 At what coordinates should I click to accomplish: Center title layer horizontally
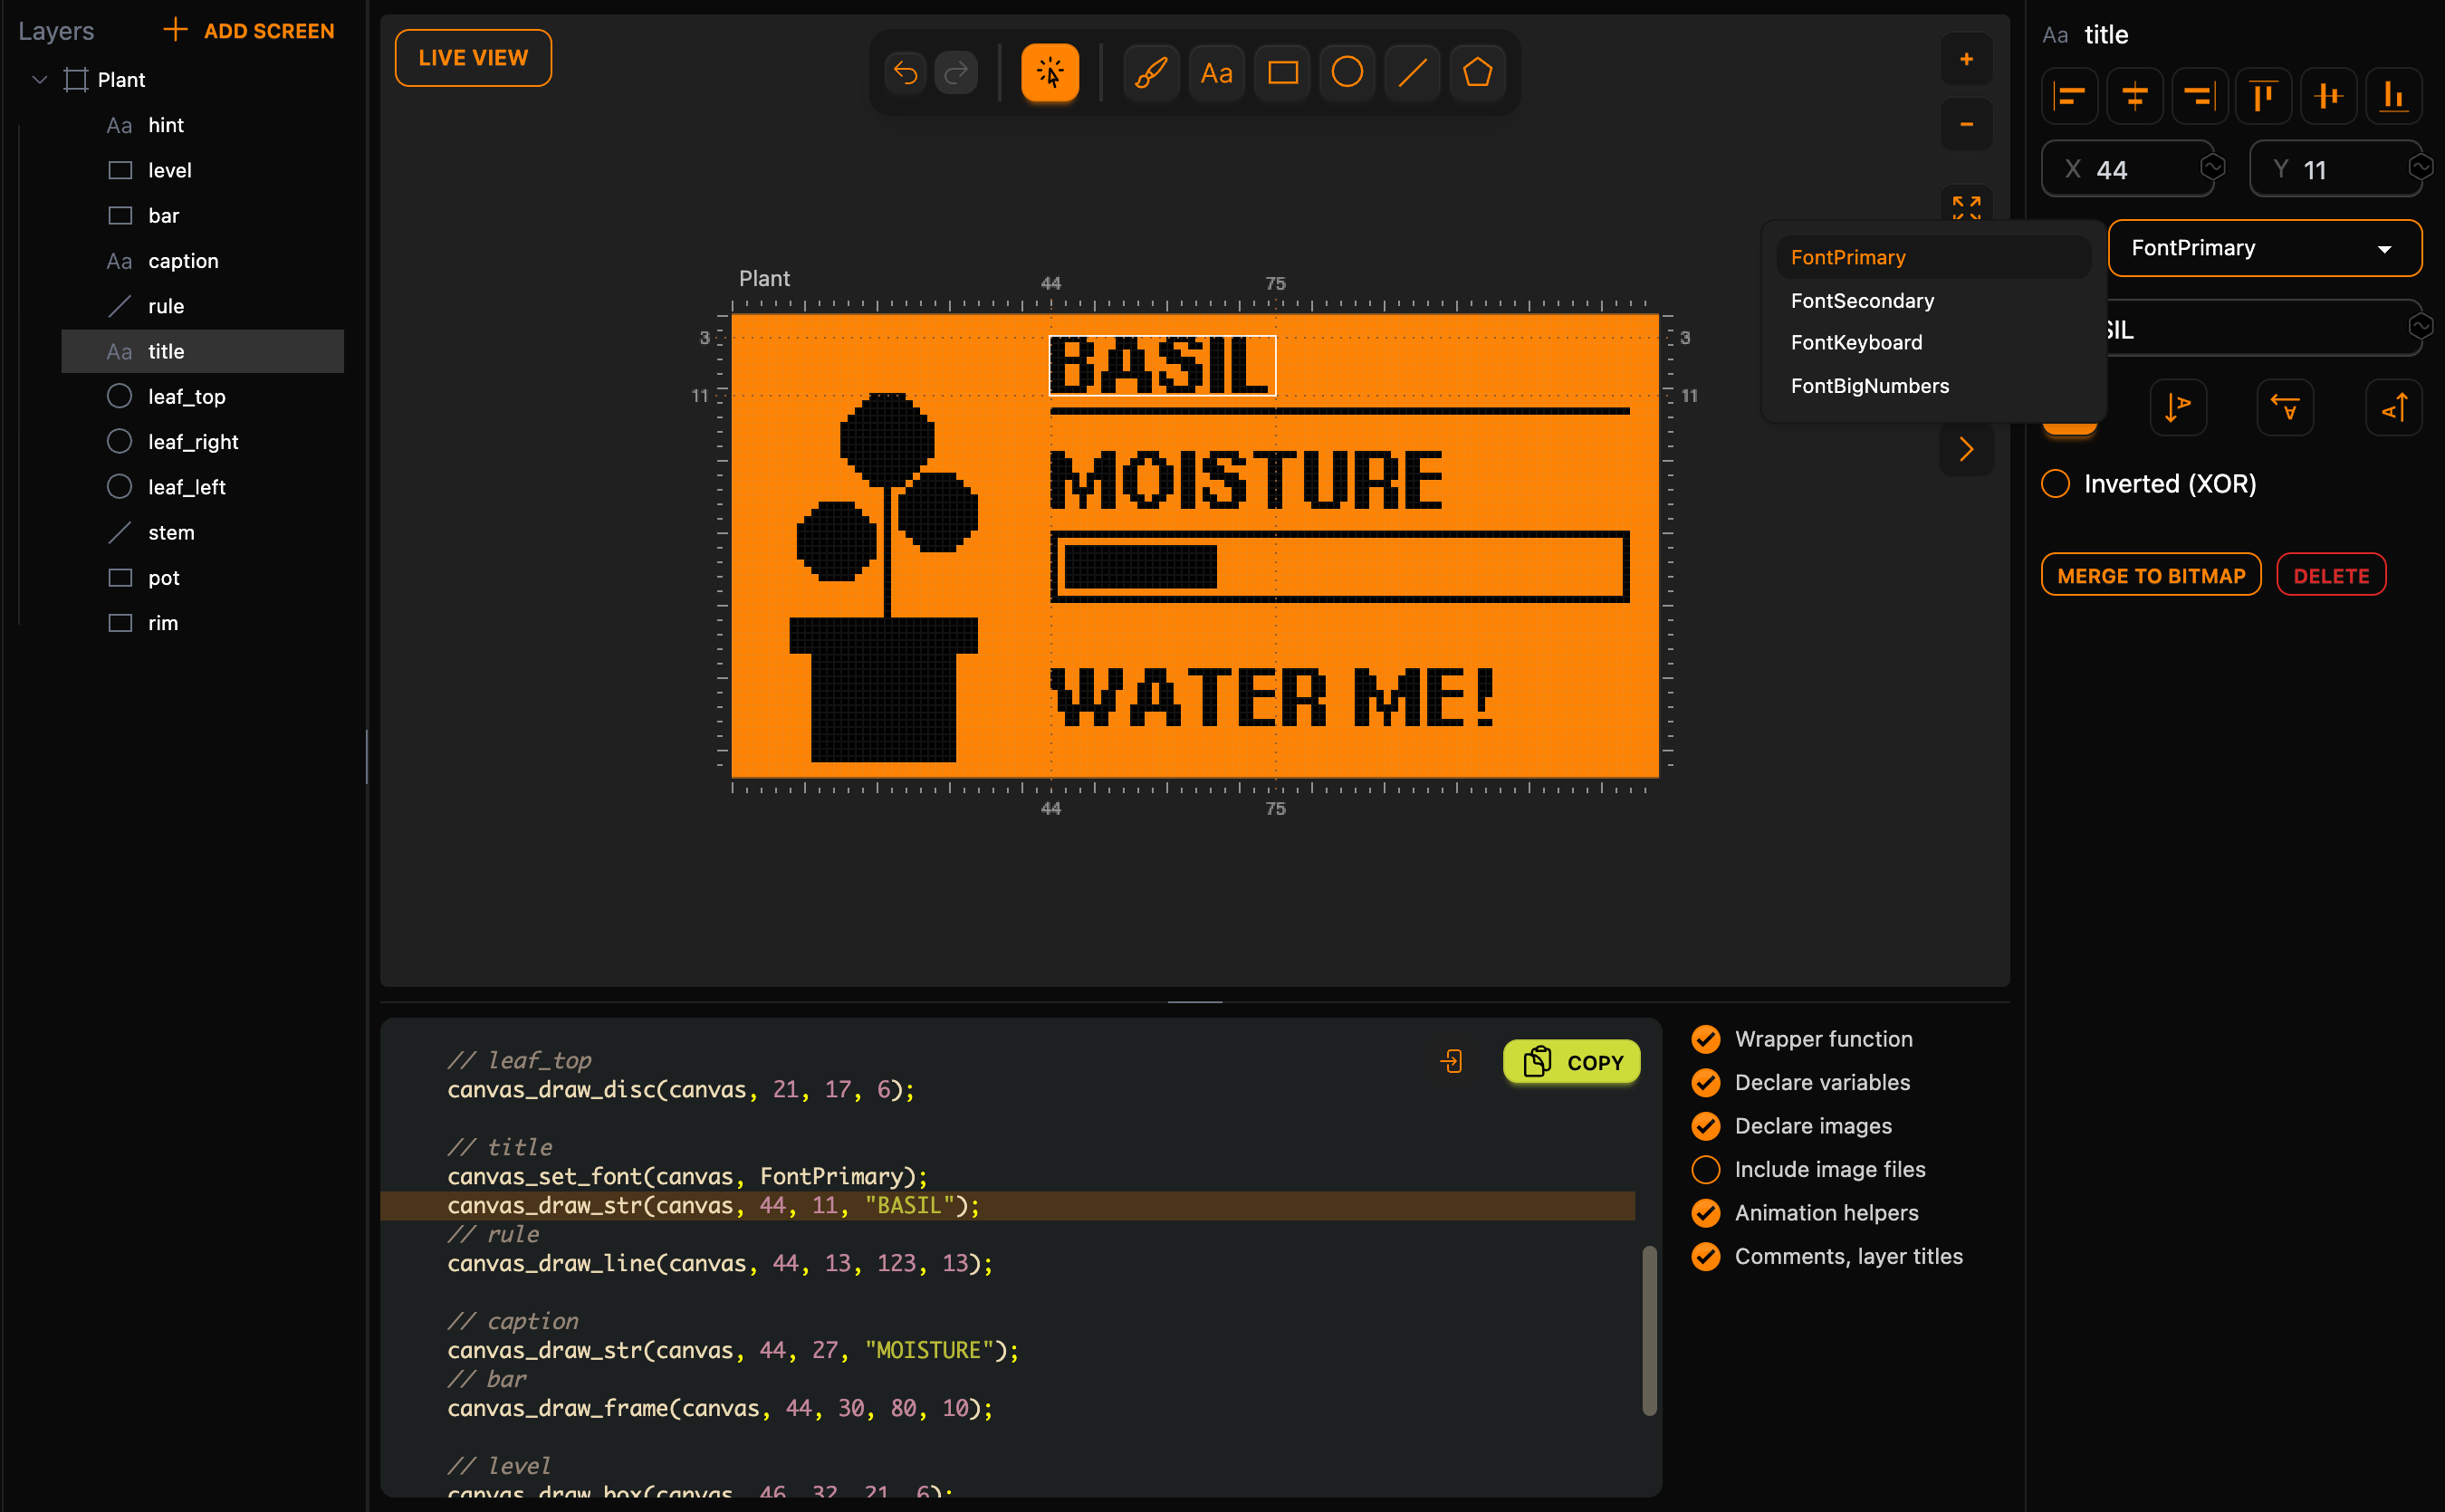[x=2134, y=96]
